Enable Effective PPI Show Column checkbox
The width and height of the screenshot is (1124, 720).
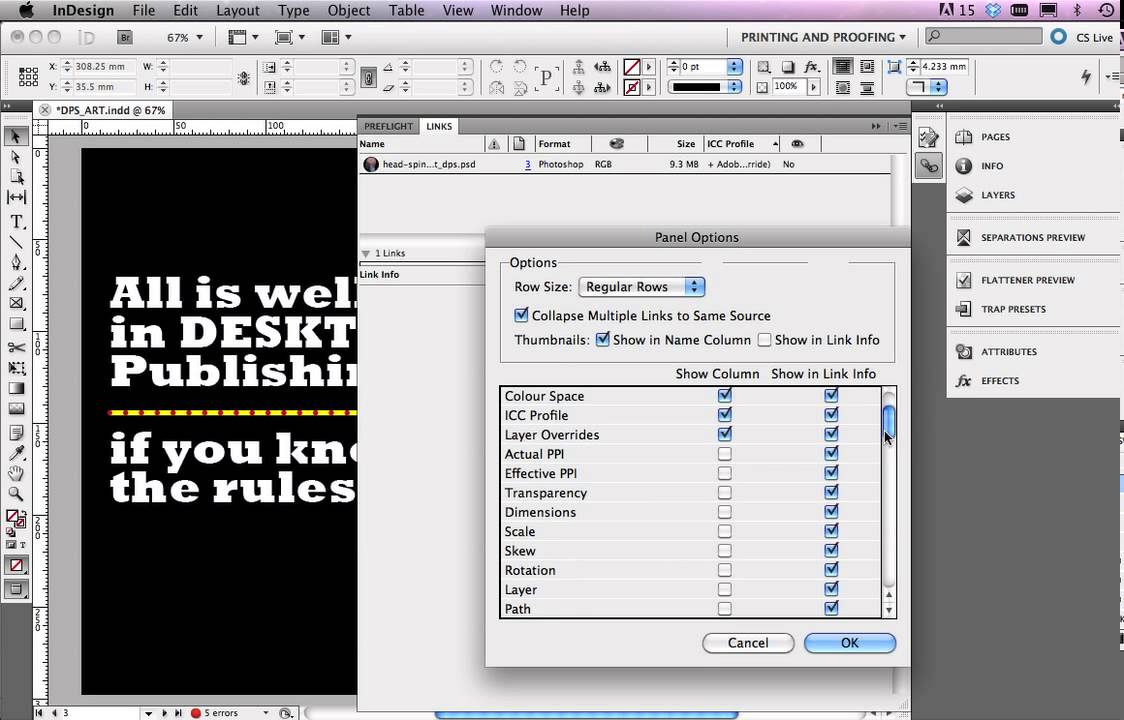tap(725, 473)
